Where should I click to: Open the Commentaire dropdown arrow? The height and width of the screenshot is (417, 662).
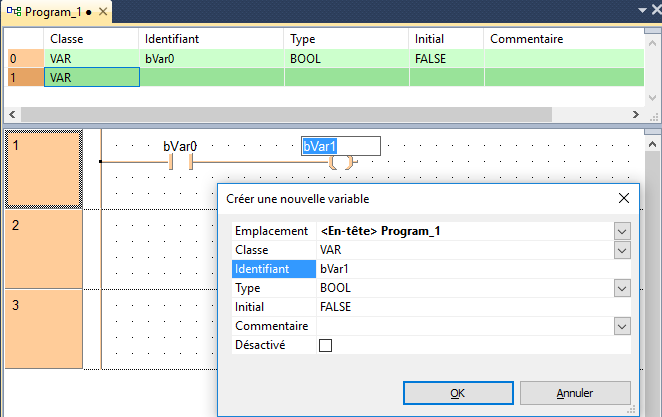[x=622, y=326]
